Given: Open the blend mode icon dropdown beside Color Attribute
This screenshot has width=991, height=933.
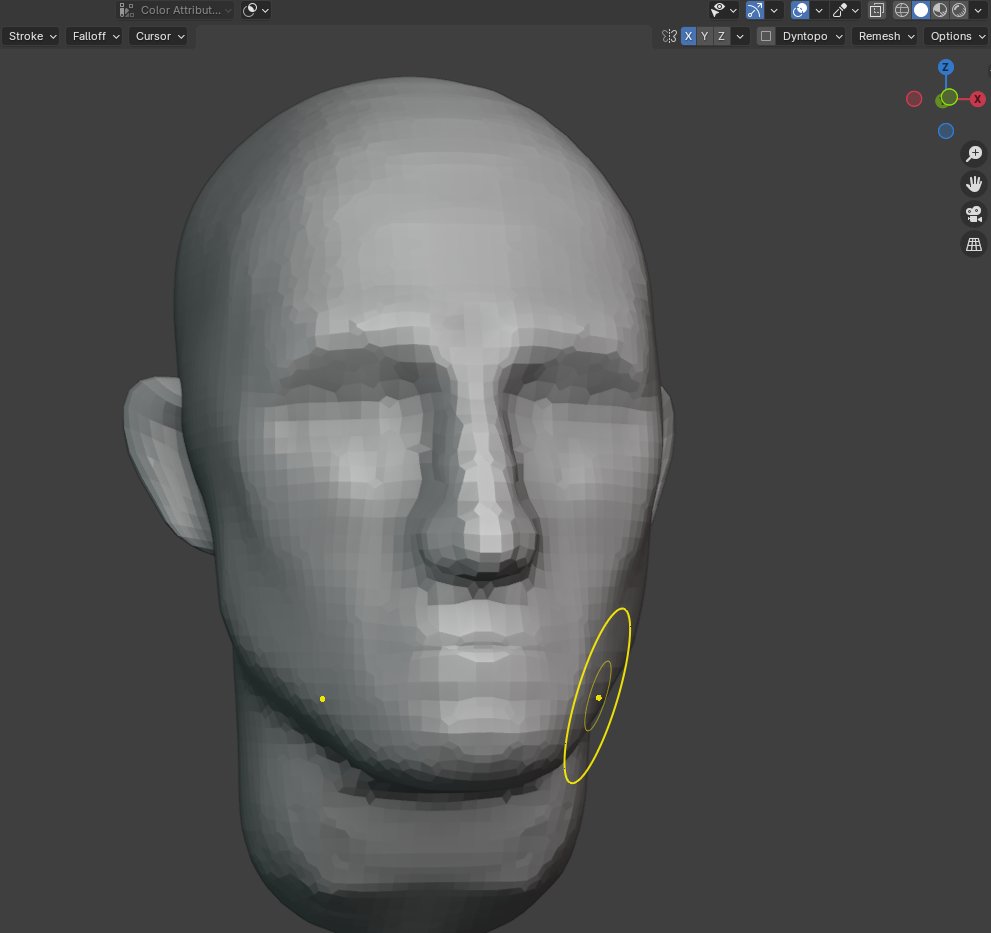Looking at the screenshot, I should [256, 10].
